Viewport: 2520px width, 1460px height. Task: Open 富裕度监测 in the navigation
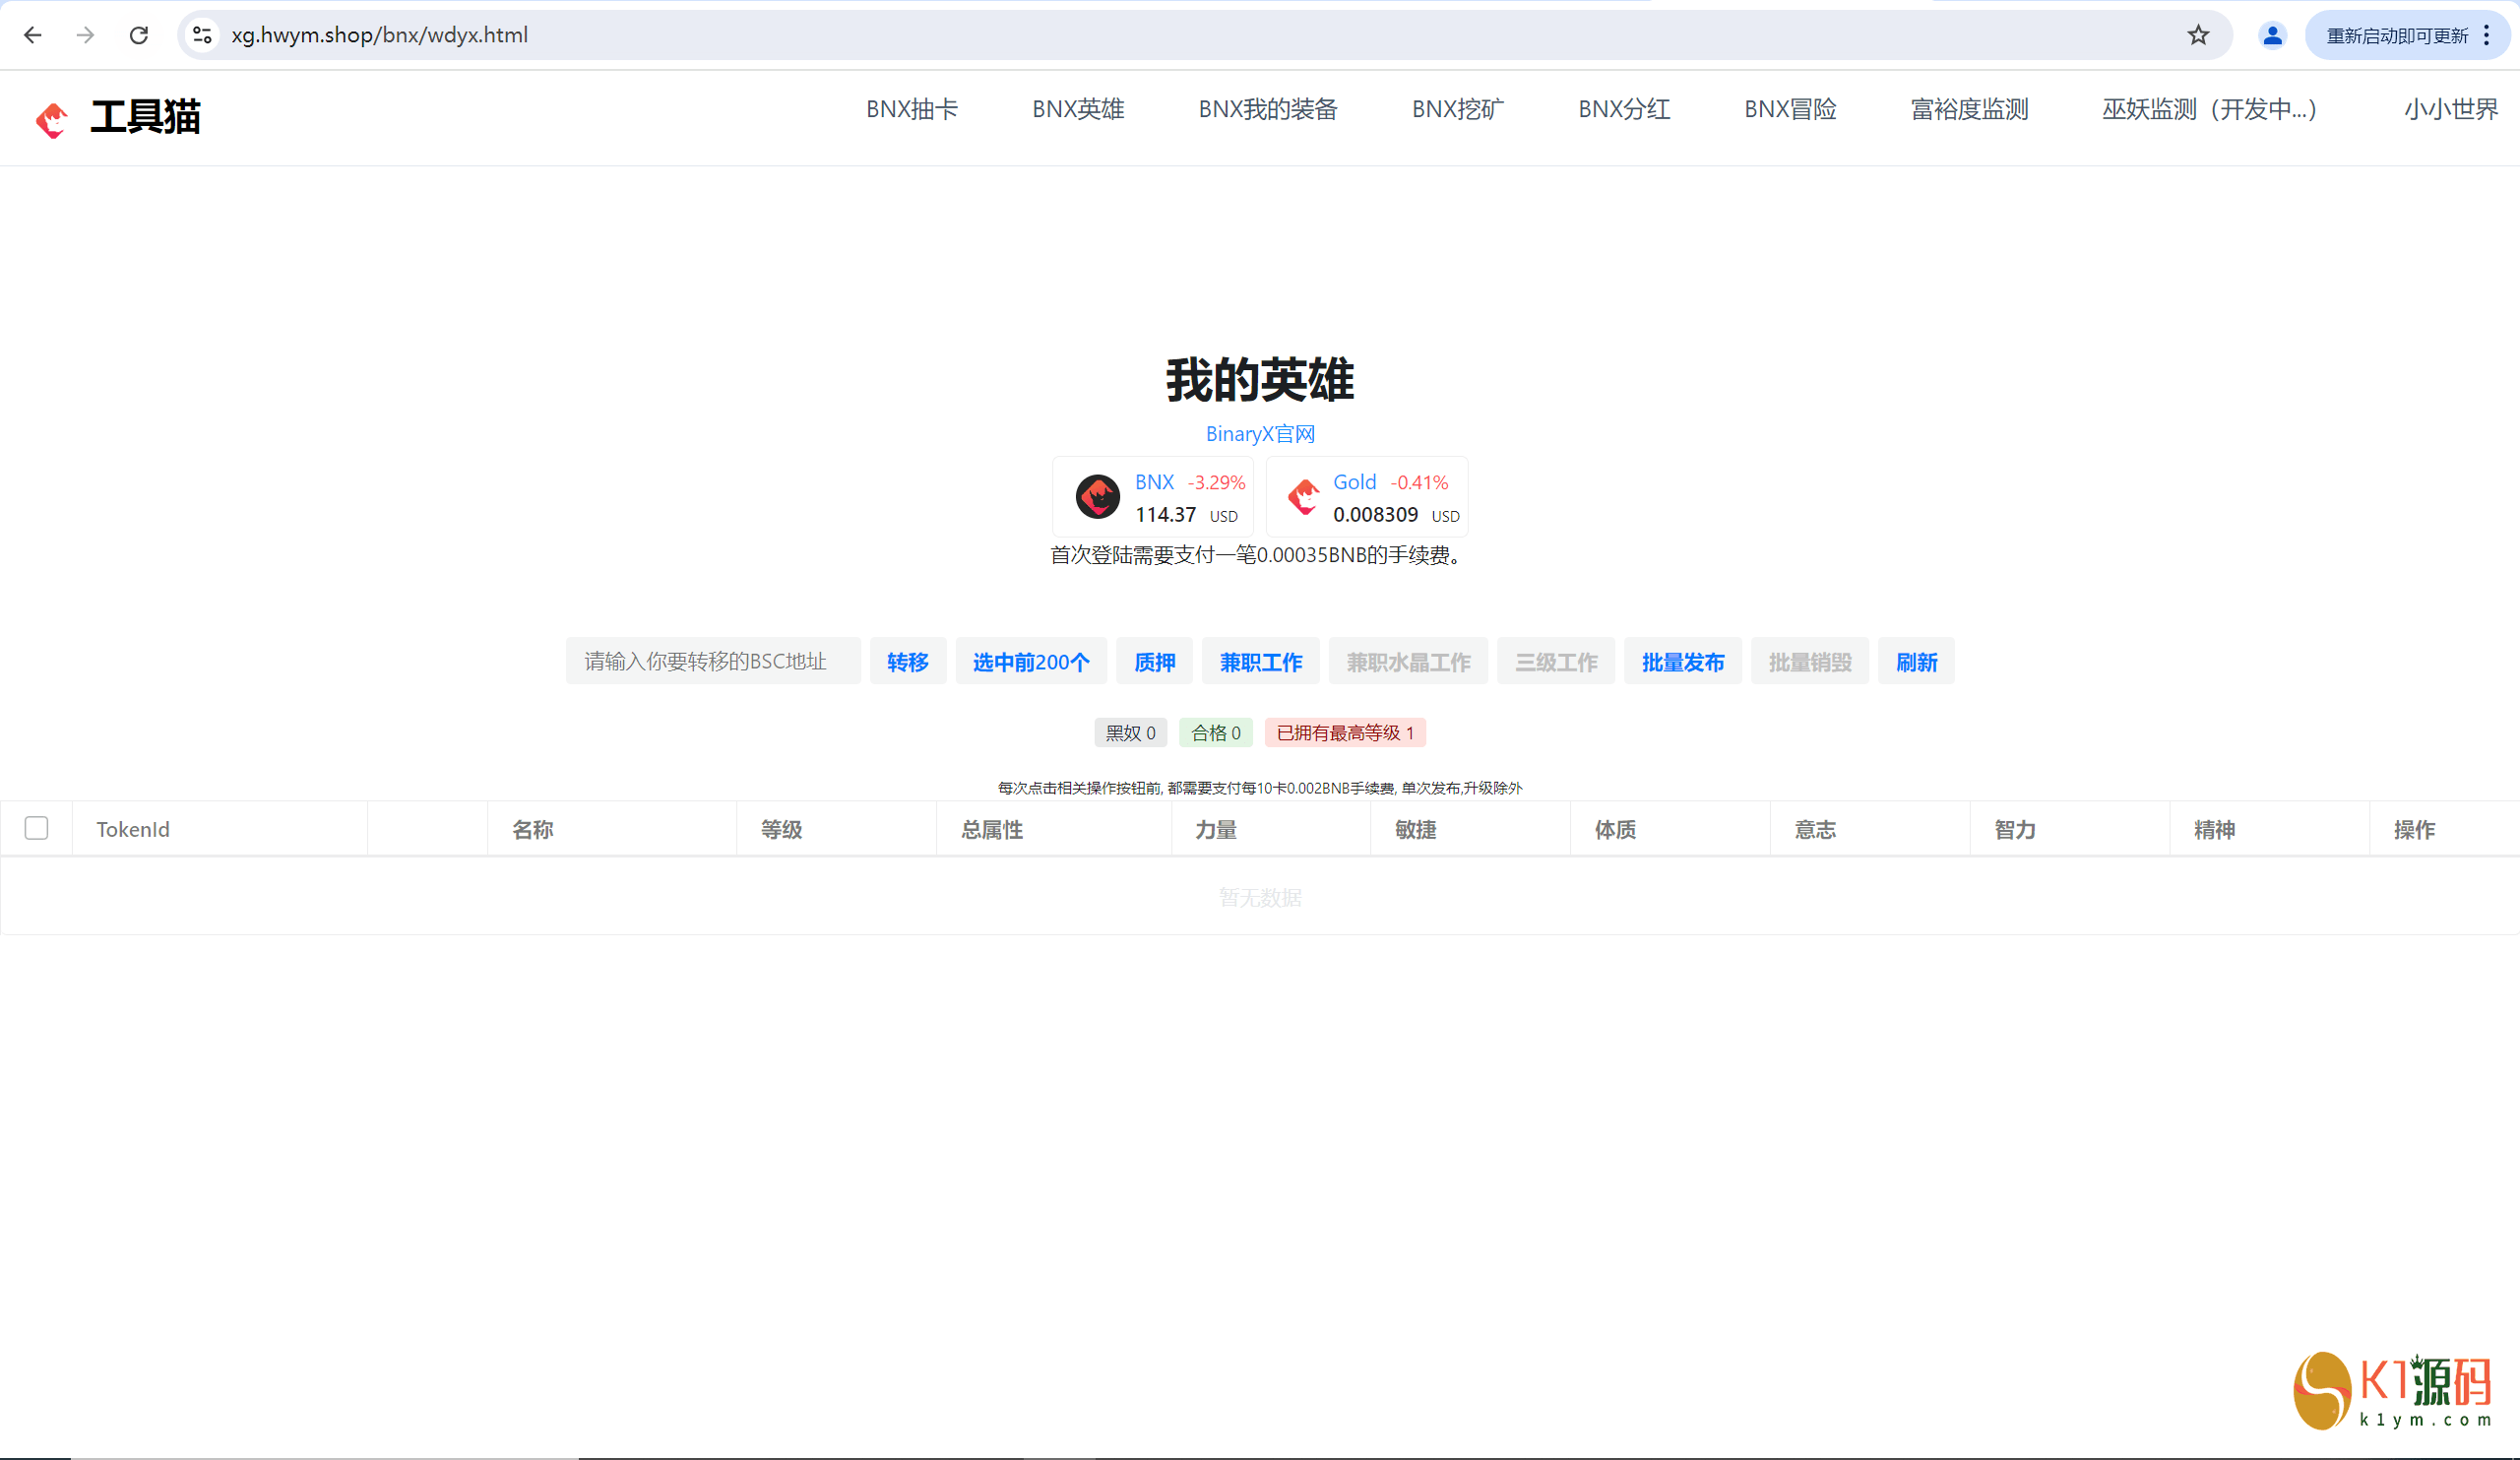click(x=1969, y=109)
